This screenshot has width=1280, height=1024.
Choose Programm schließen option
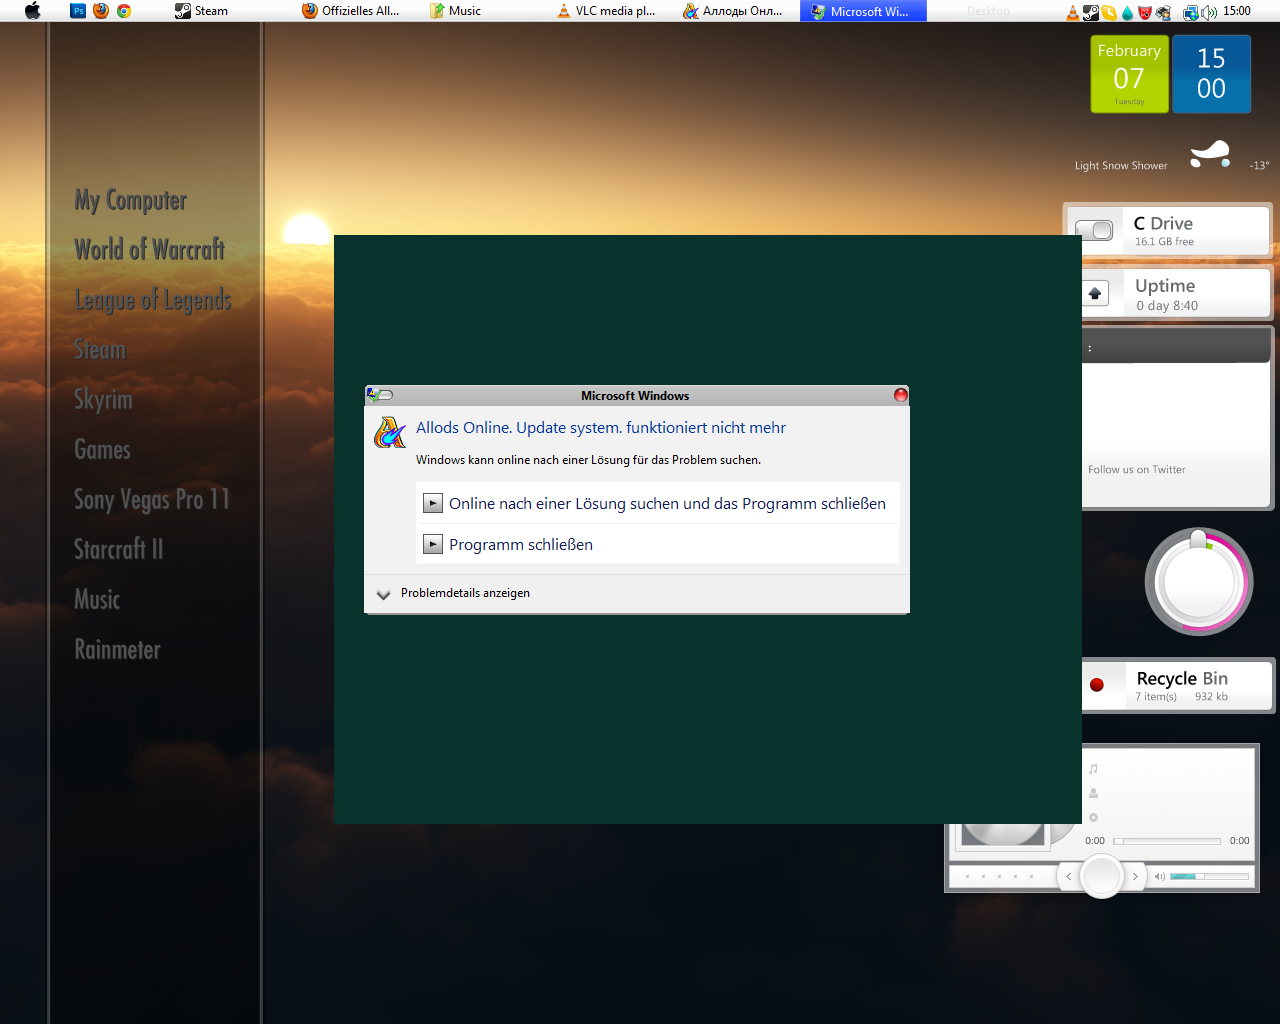click(x=658, y=544)
